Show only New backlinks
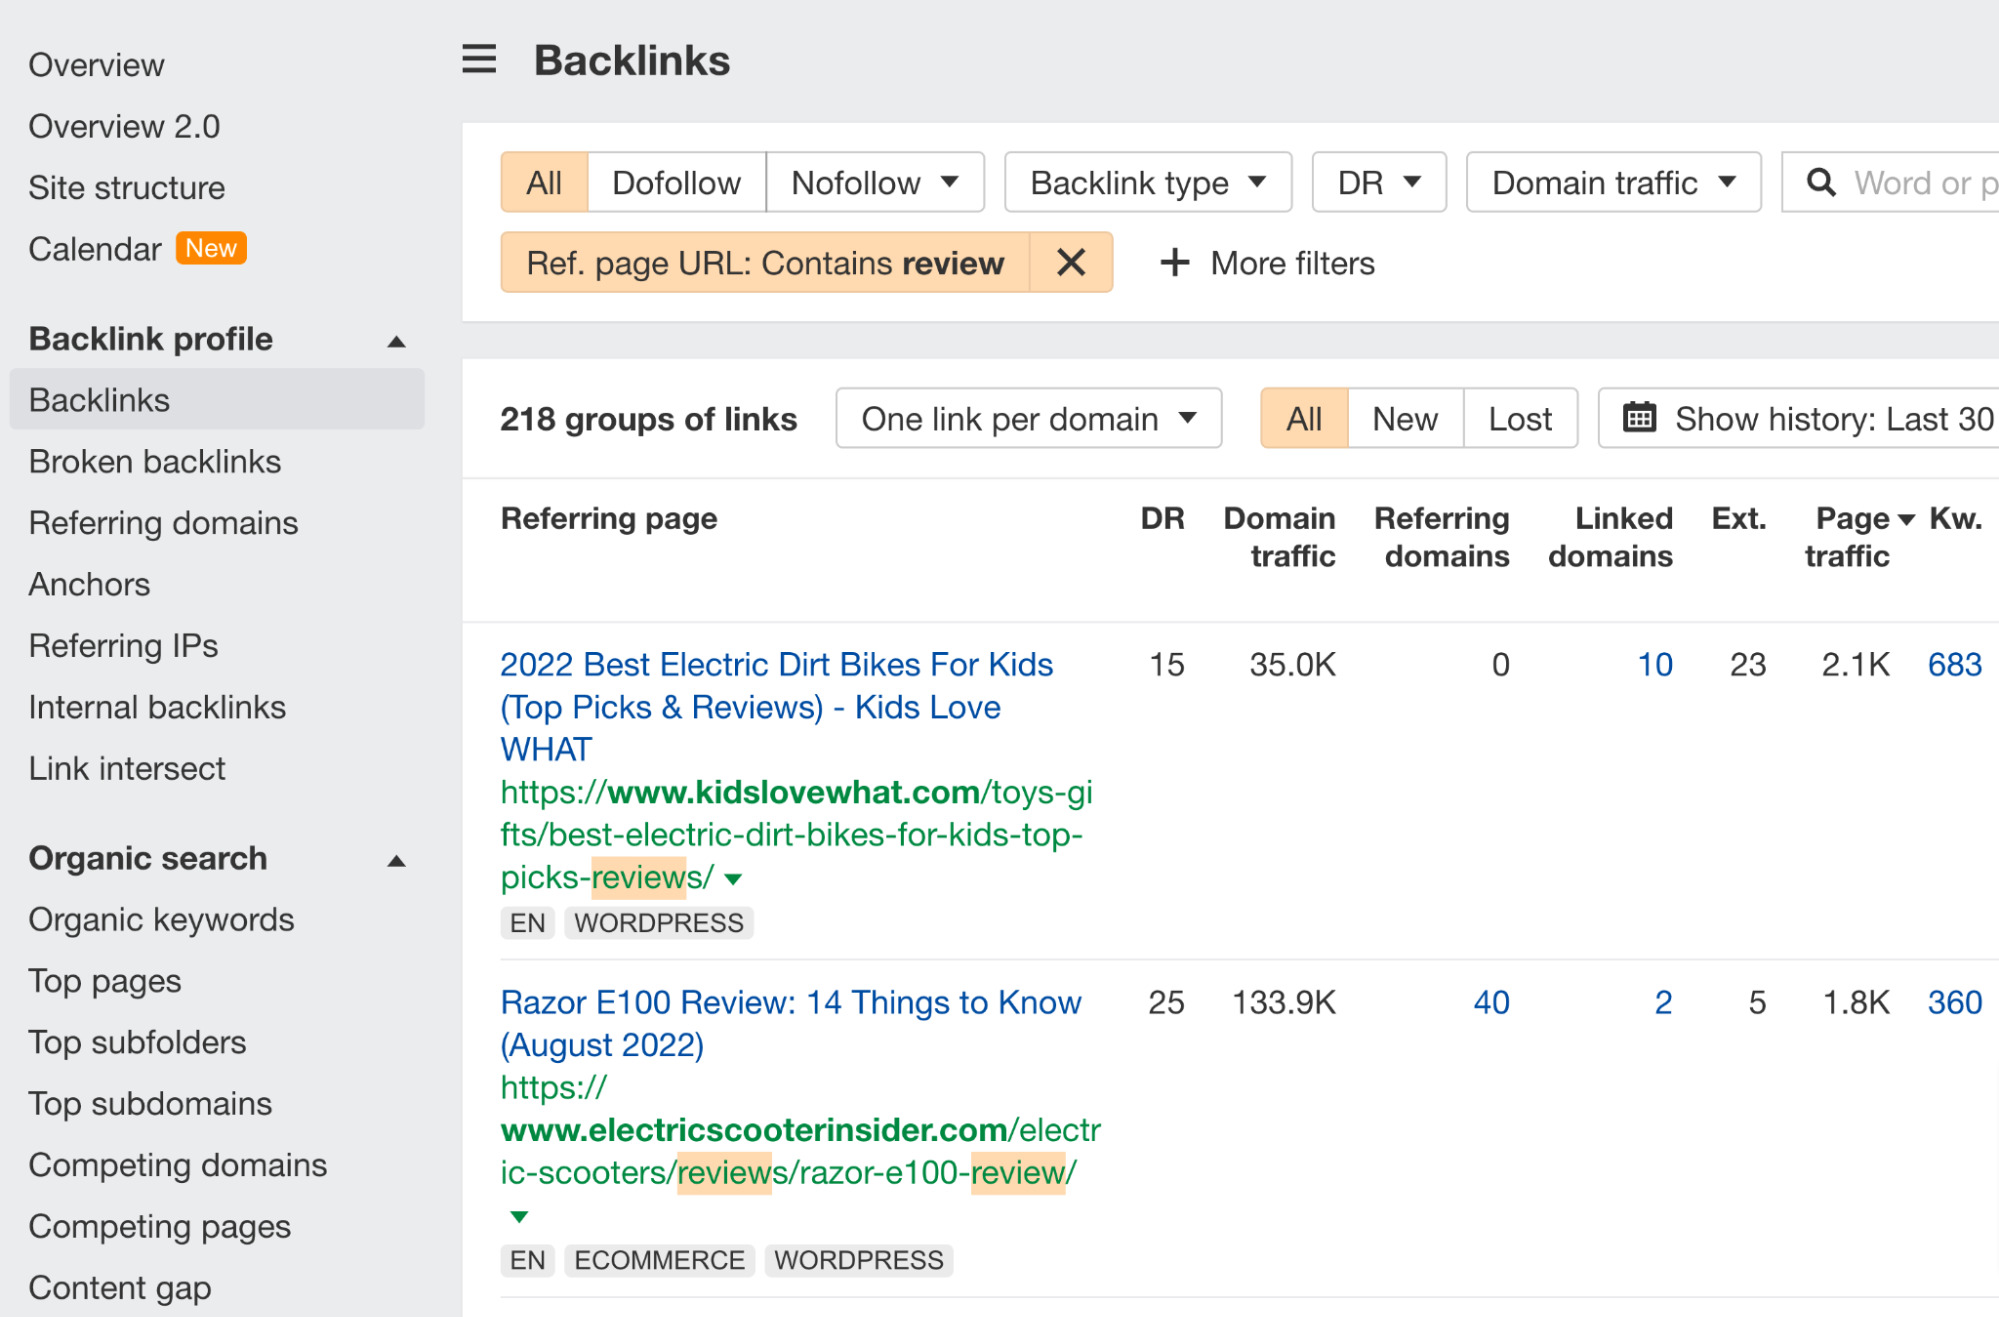Screen dimensions: 1999x1317 tap(1404, 418)
